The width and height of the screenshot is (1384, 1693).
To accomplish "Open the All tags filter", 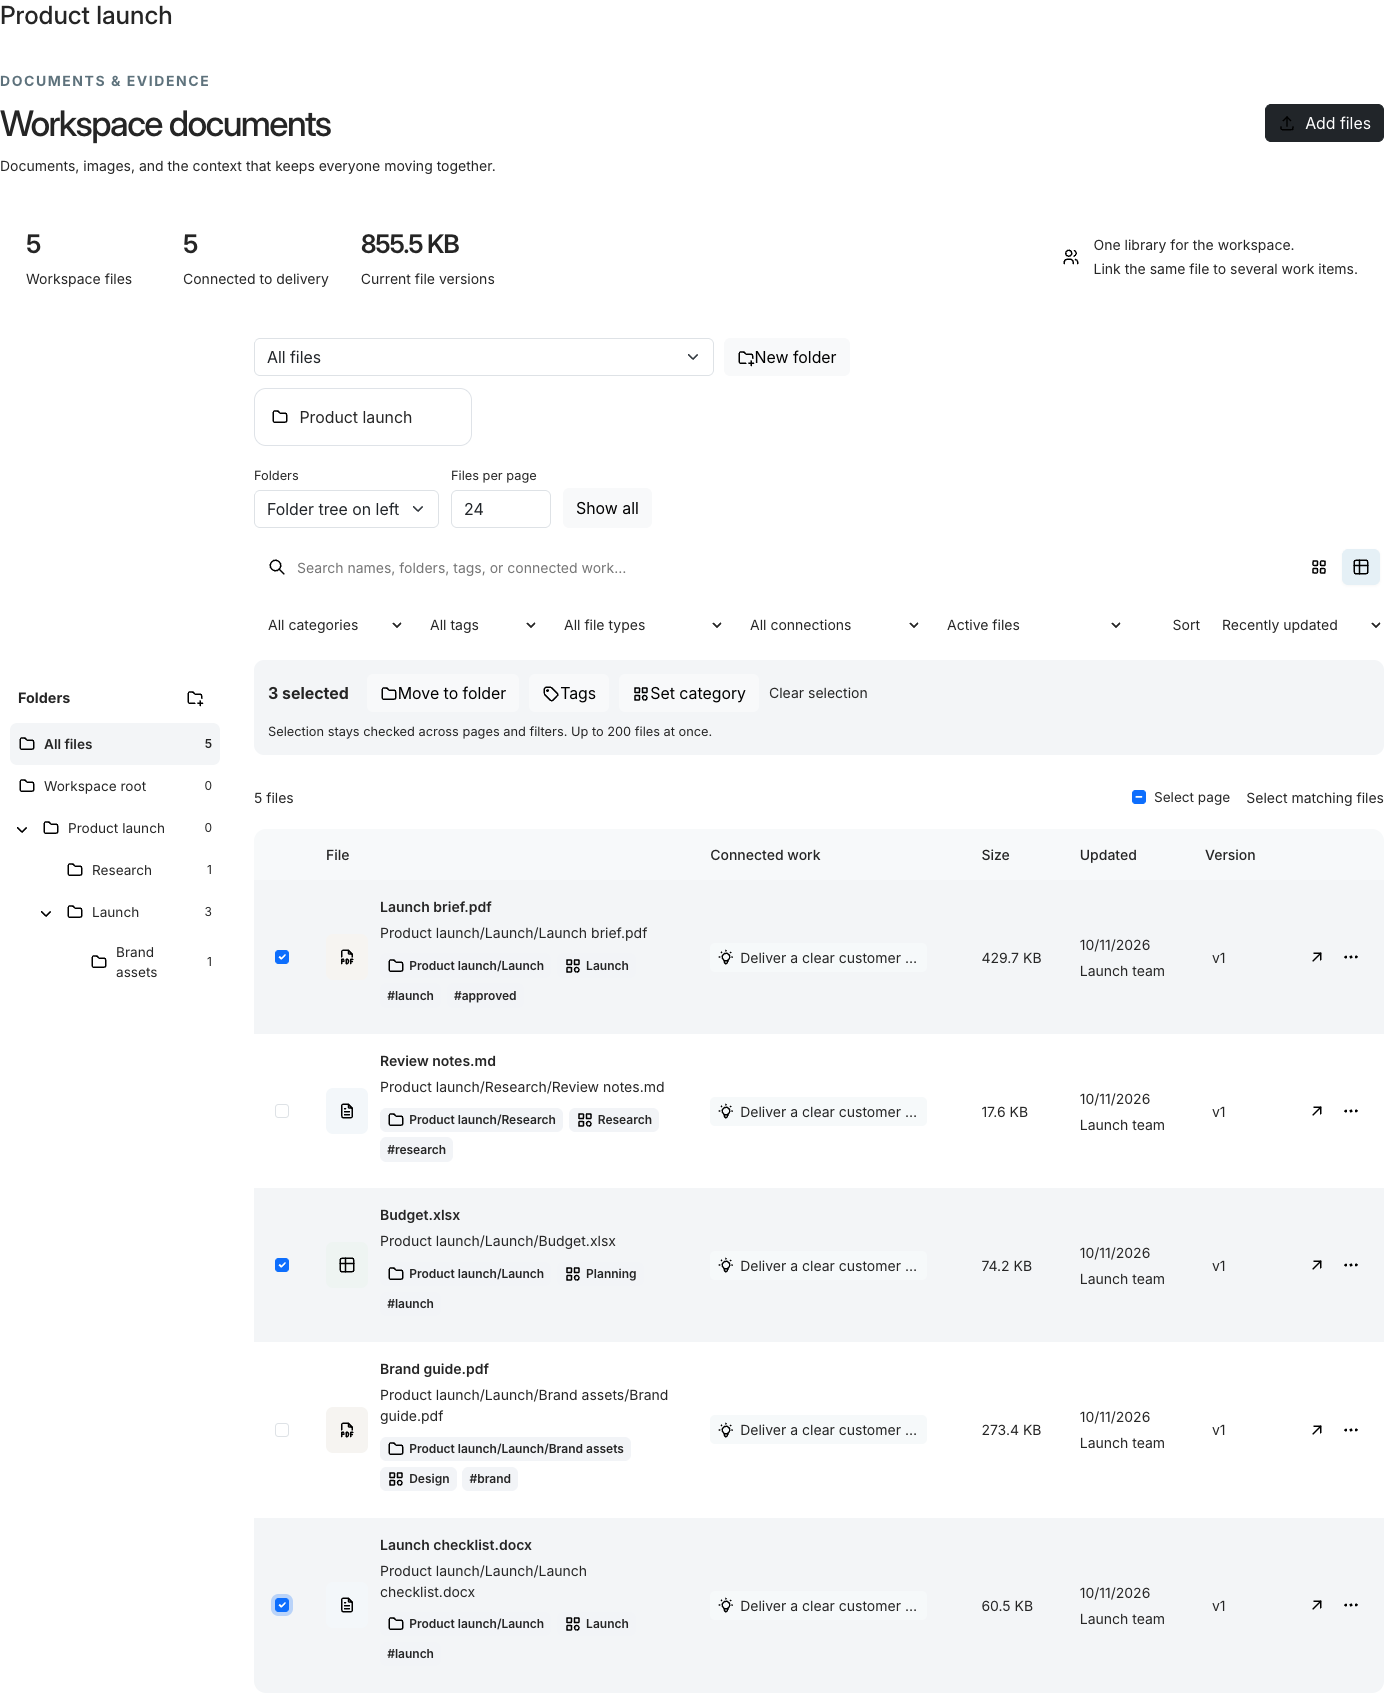I will [483, 625].
